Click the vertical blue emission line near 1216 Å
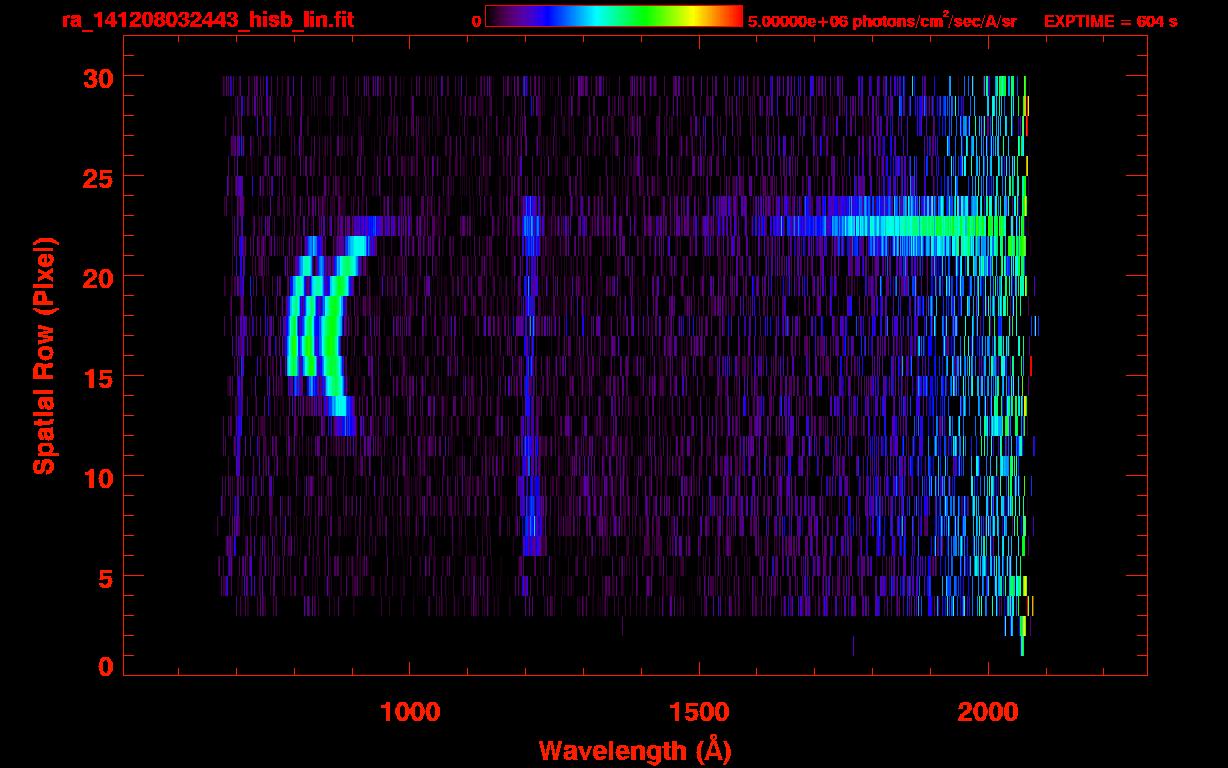Viewport: 1228px width, 768px height. 532,375
